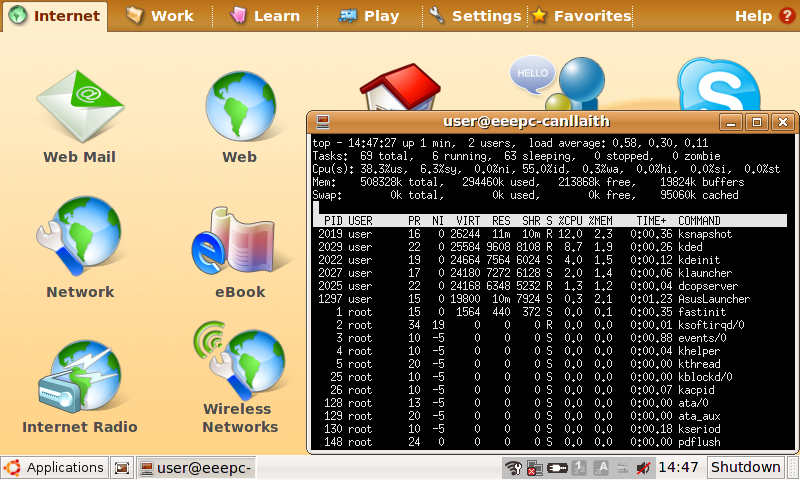This screenshot has height=480, width=800.
Task: Click the Shutdown button
Action: click(x=744, y=467)
